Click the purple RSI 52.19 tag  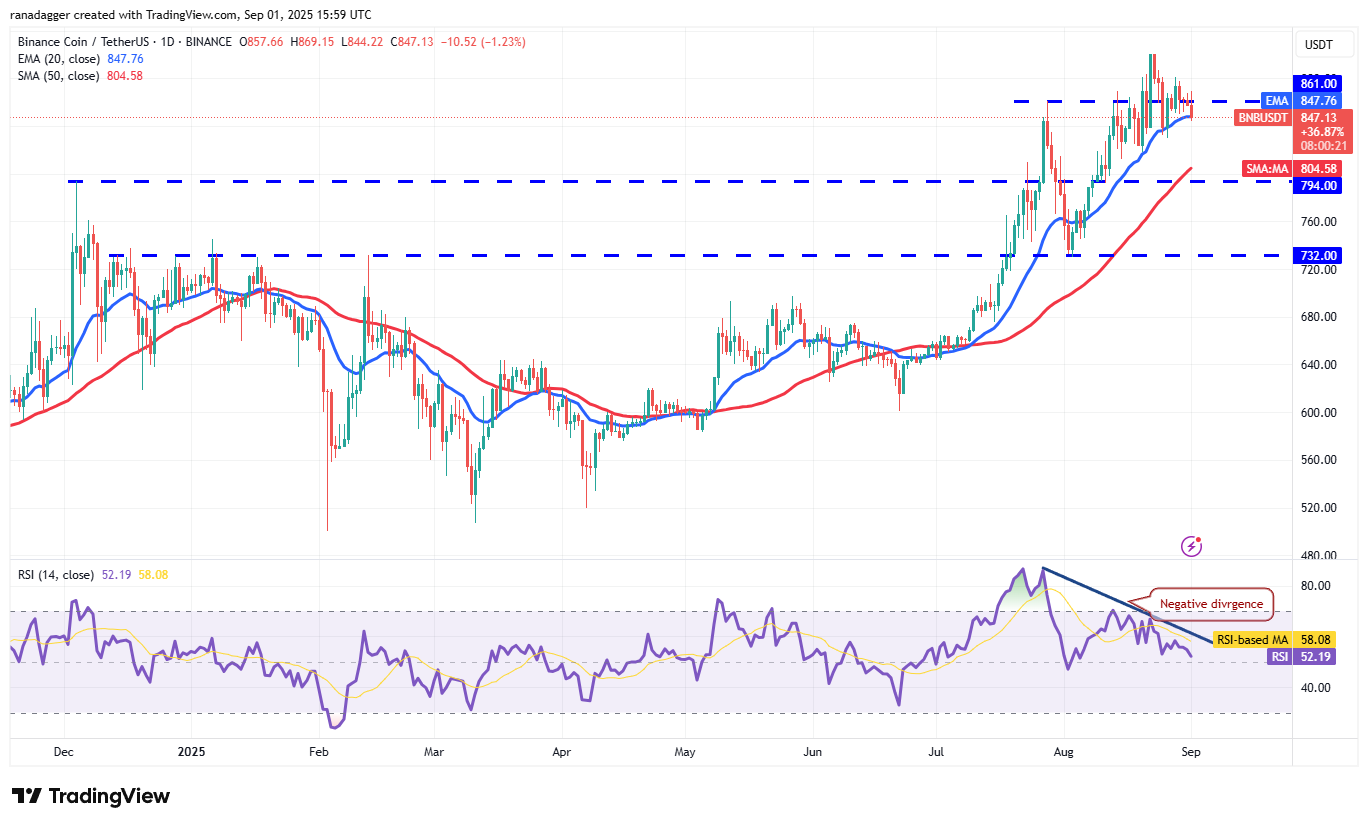(x=1303, y=656)
